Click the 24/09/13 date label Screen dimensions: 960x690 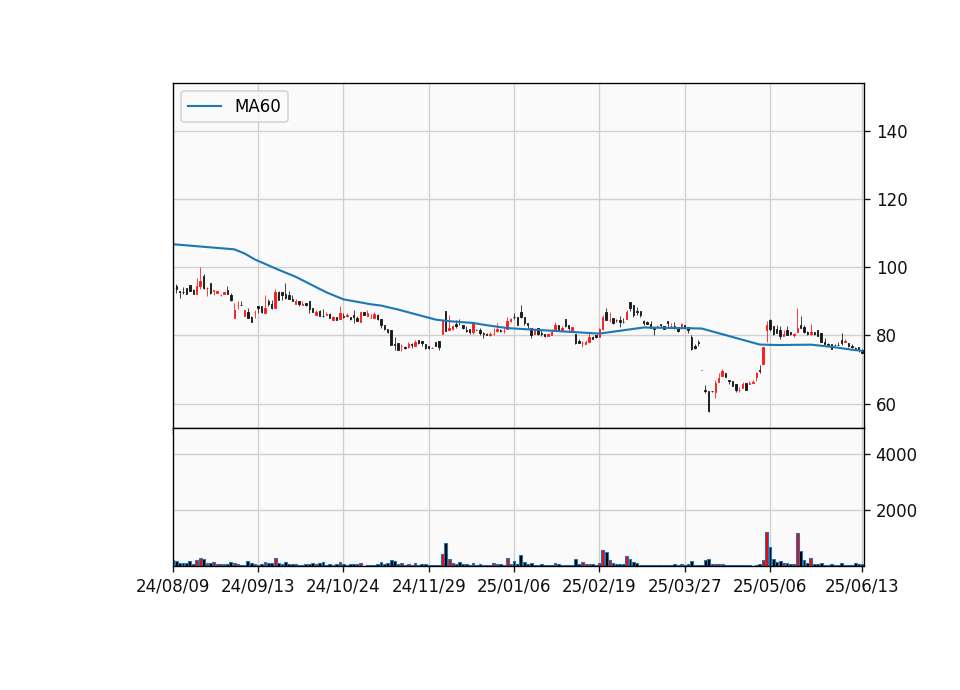coord(258,586)
